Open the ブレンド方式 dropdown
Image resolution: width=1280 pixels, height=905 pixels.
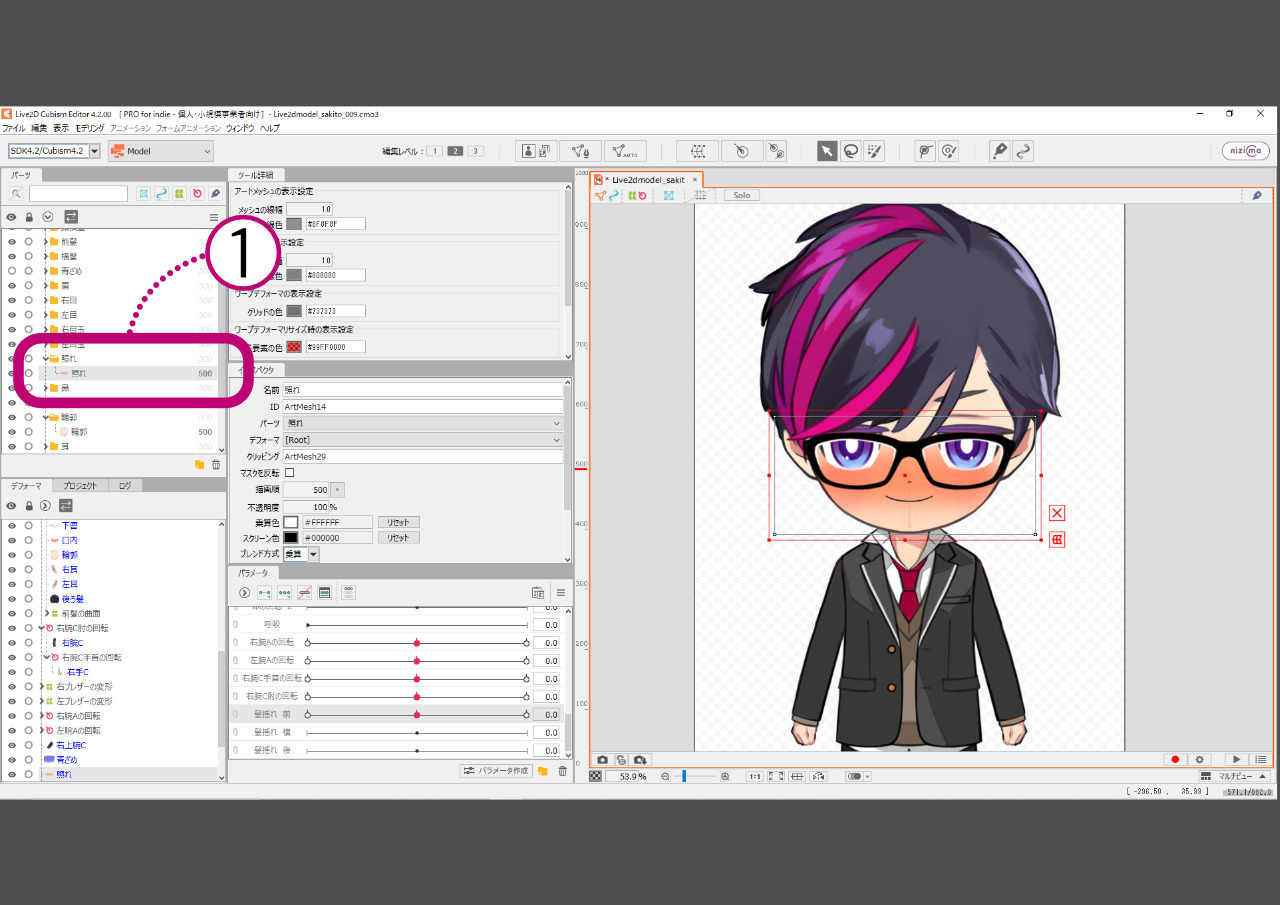point(313,554)
